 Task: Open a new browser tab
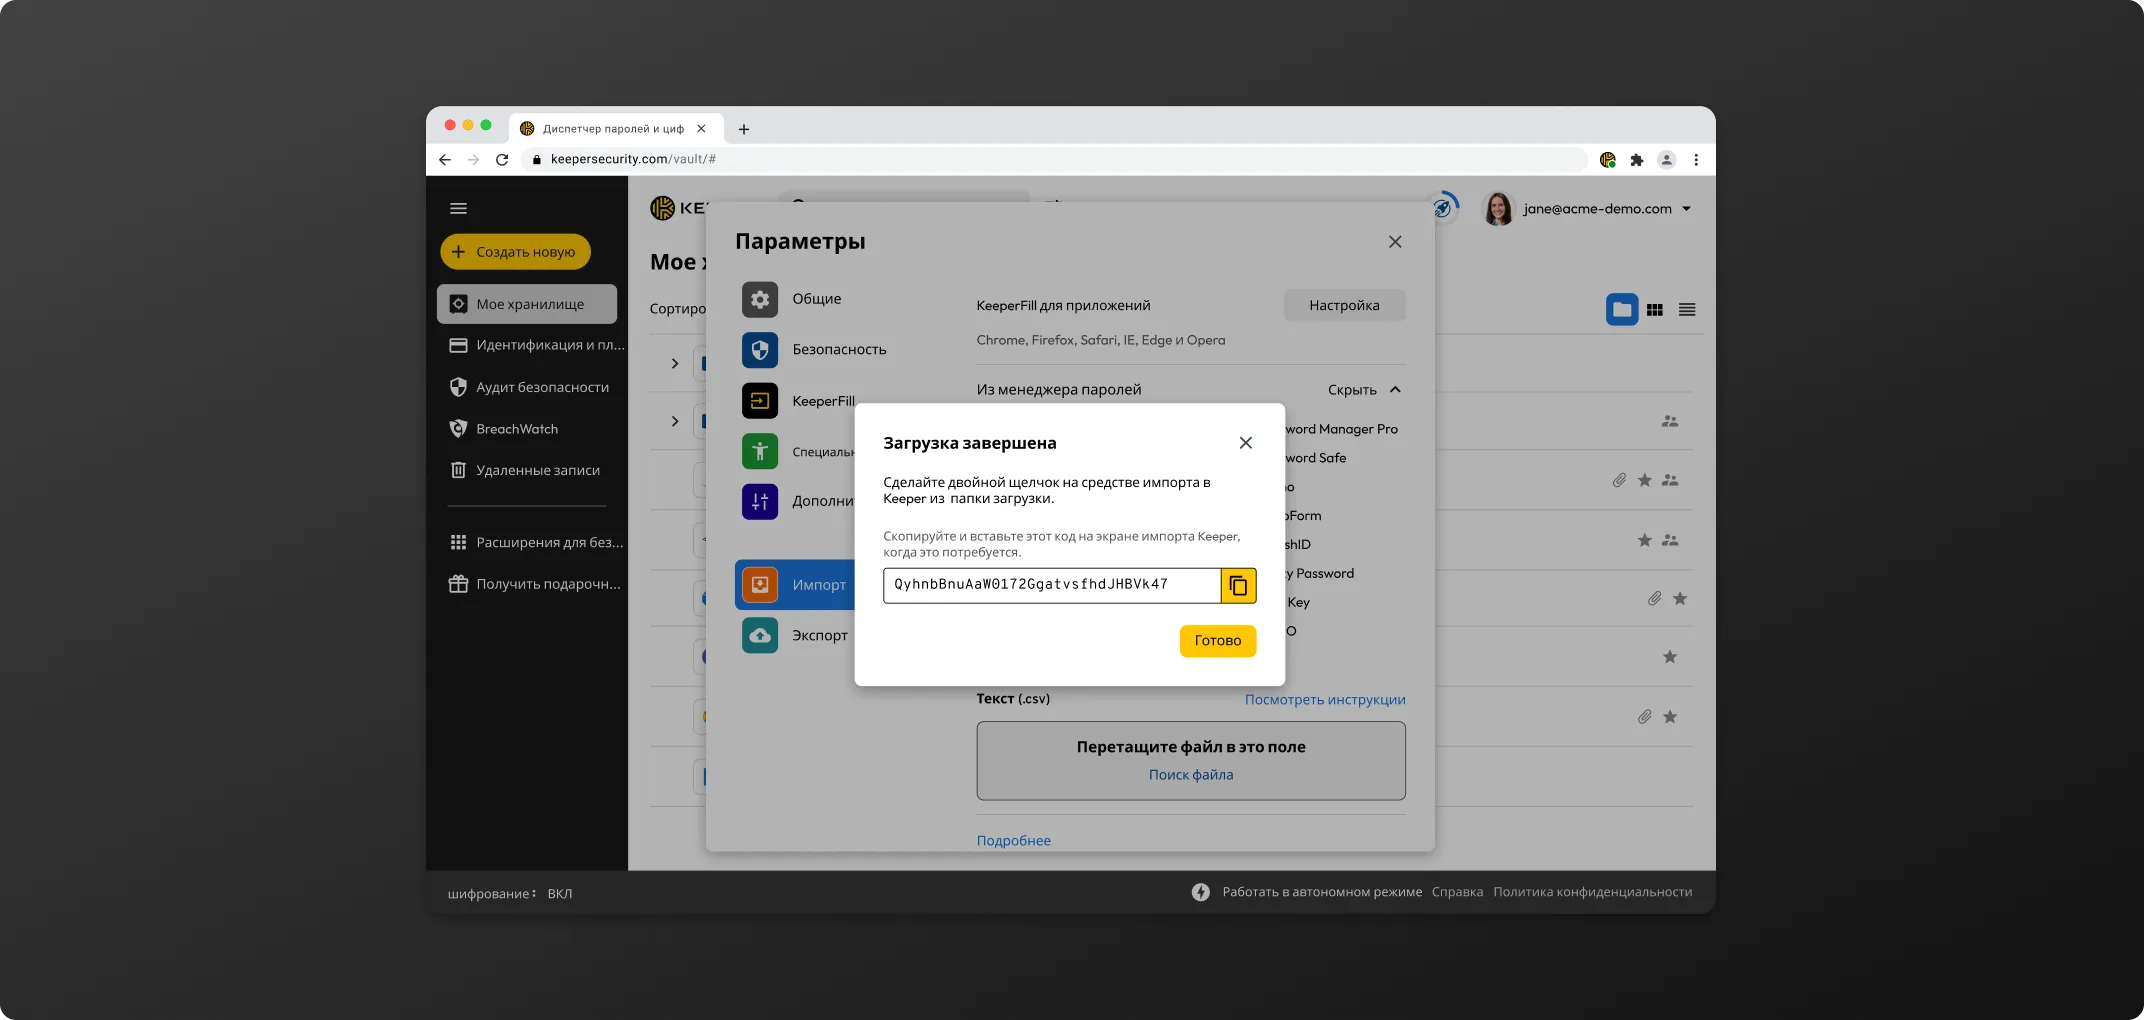(743, 129)
